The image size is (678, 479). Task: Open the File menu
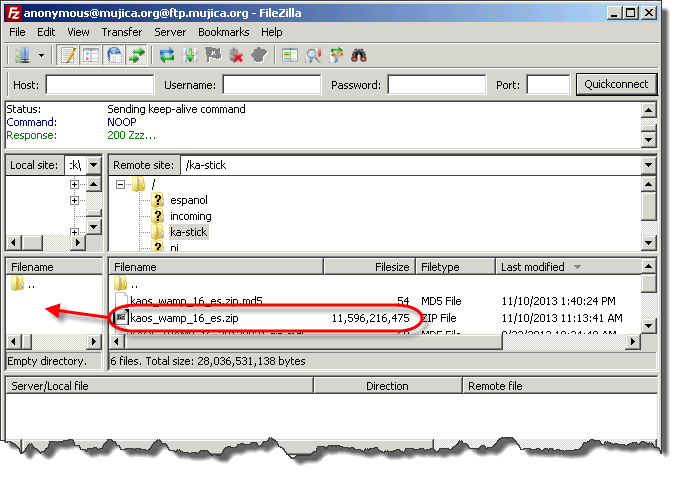tap(17, 32)
